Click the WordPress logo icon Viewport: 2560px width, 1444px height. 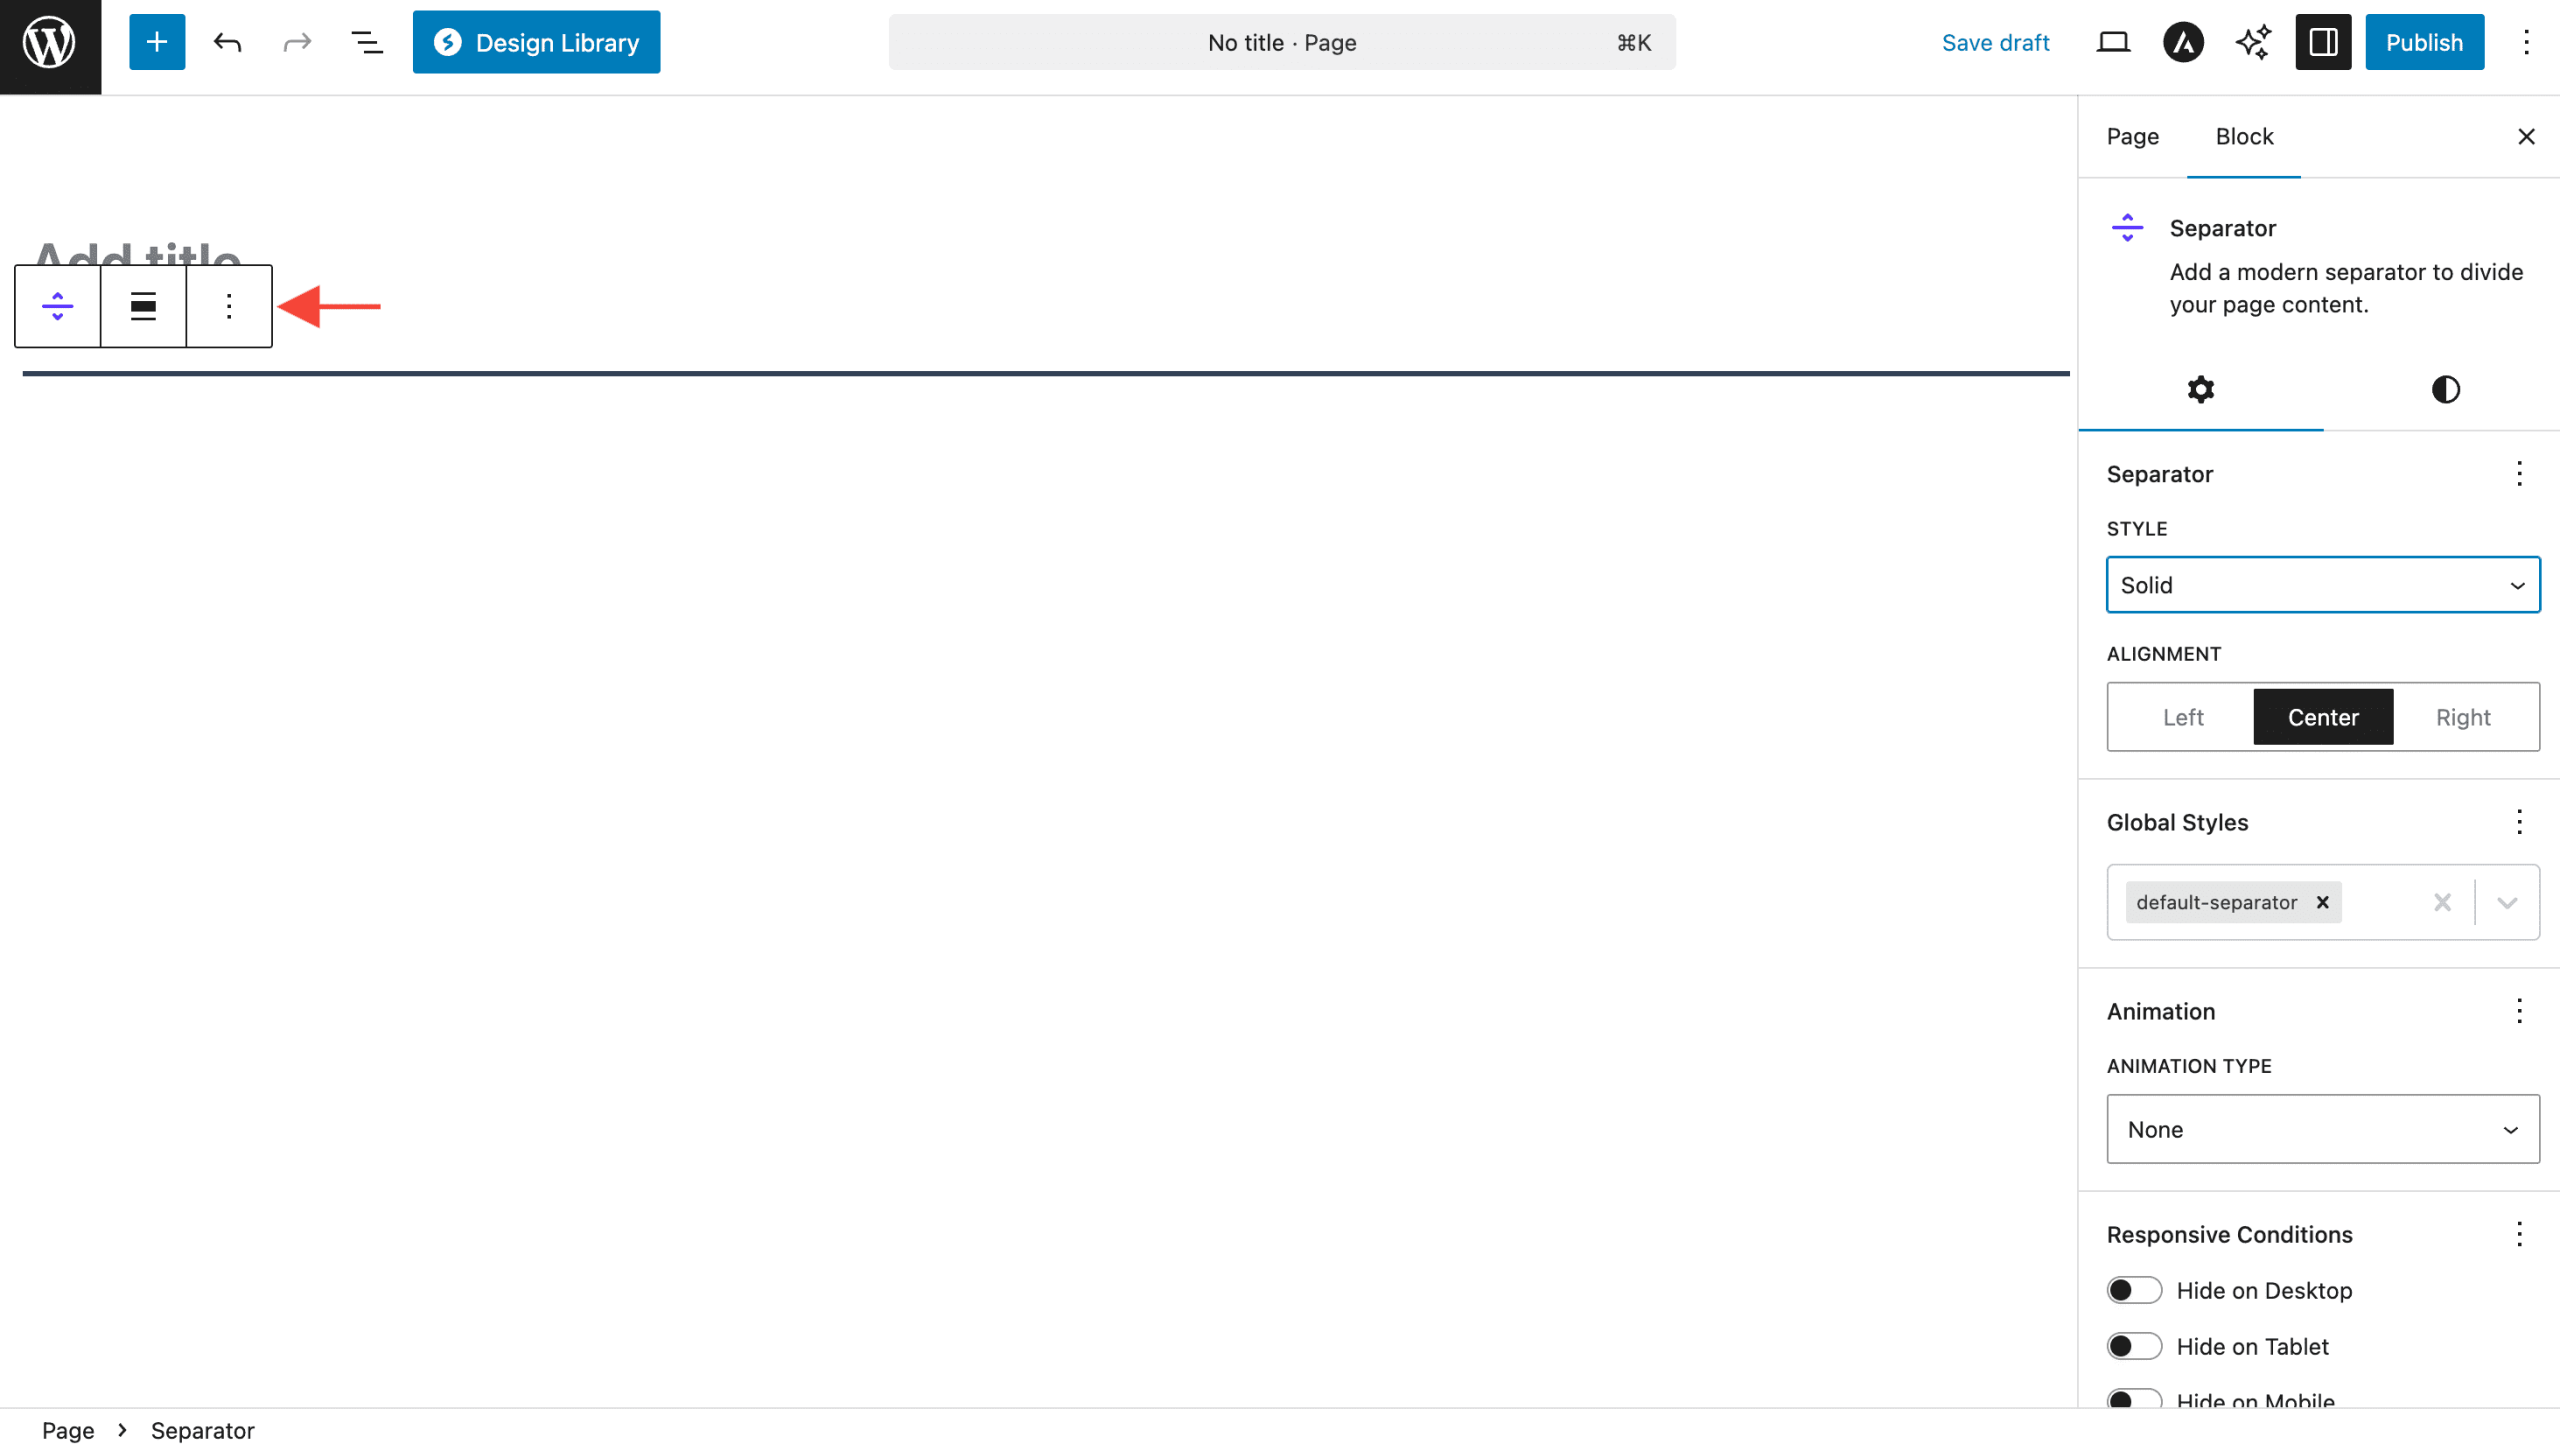[49, 43]
